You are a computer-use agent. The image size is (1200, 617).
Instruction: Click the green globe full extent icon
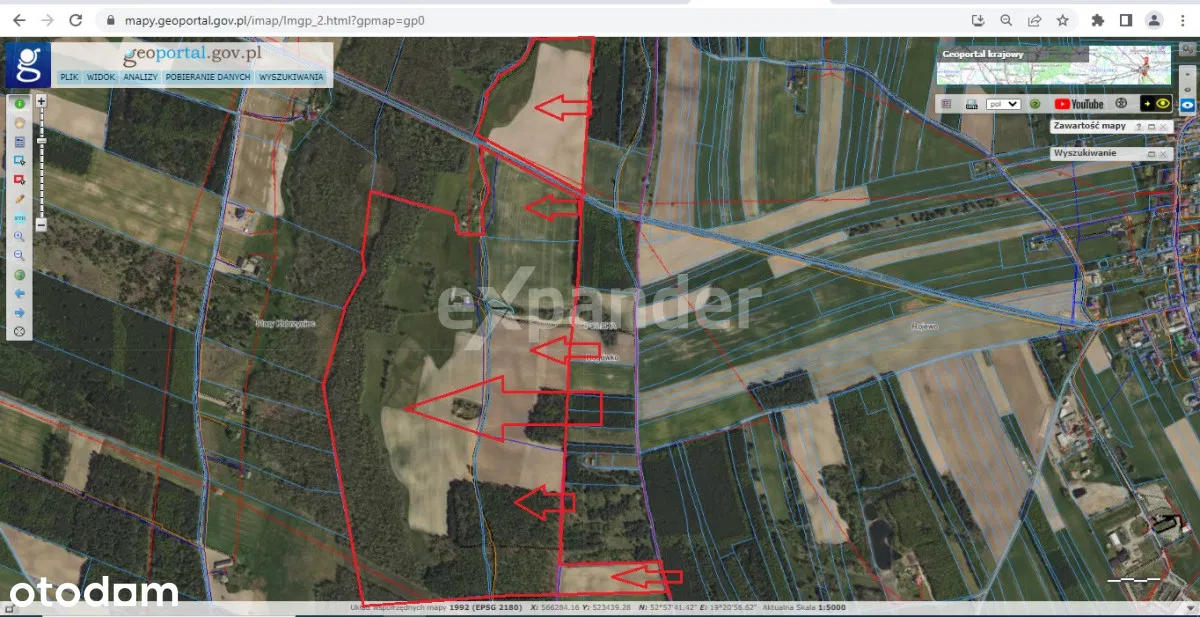(19, 275)
